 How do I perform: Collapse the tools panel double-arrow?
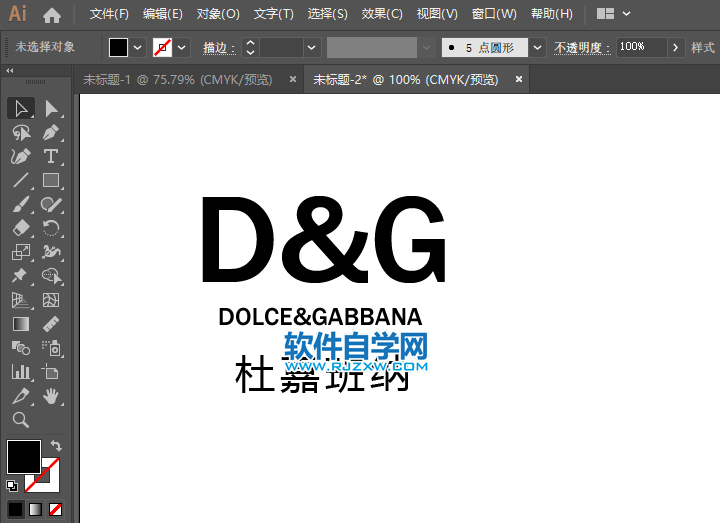coord(10,71)
